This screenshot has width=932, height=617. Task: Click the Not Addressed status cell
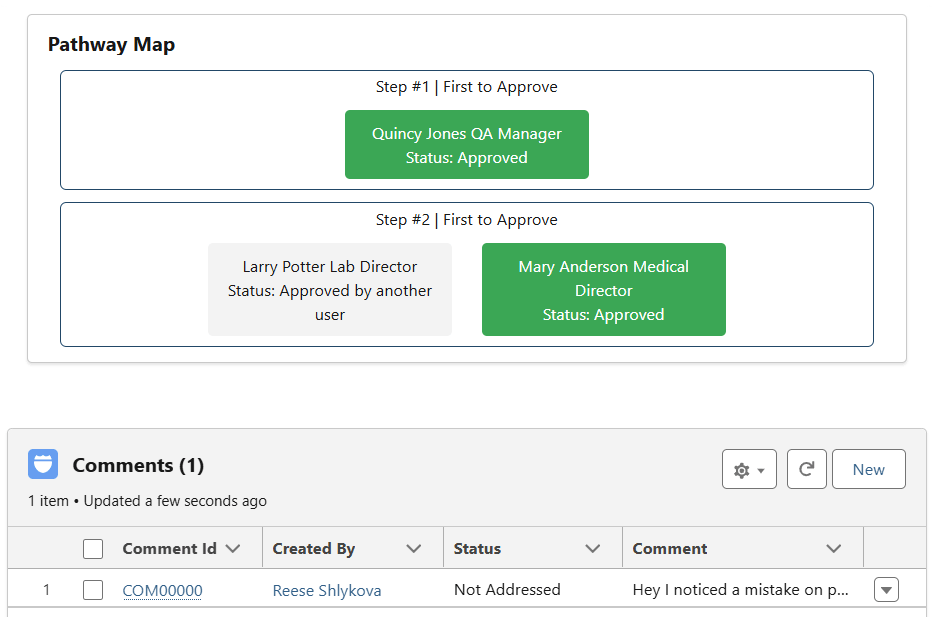point(507,590)
